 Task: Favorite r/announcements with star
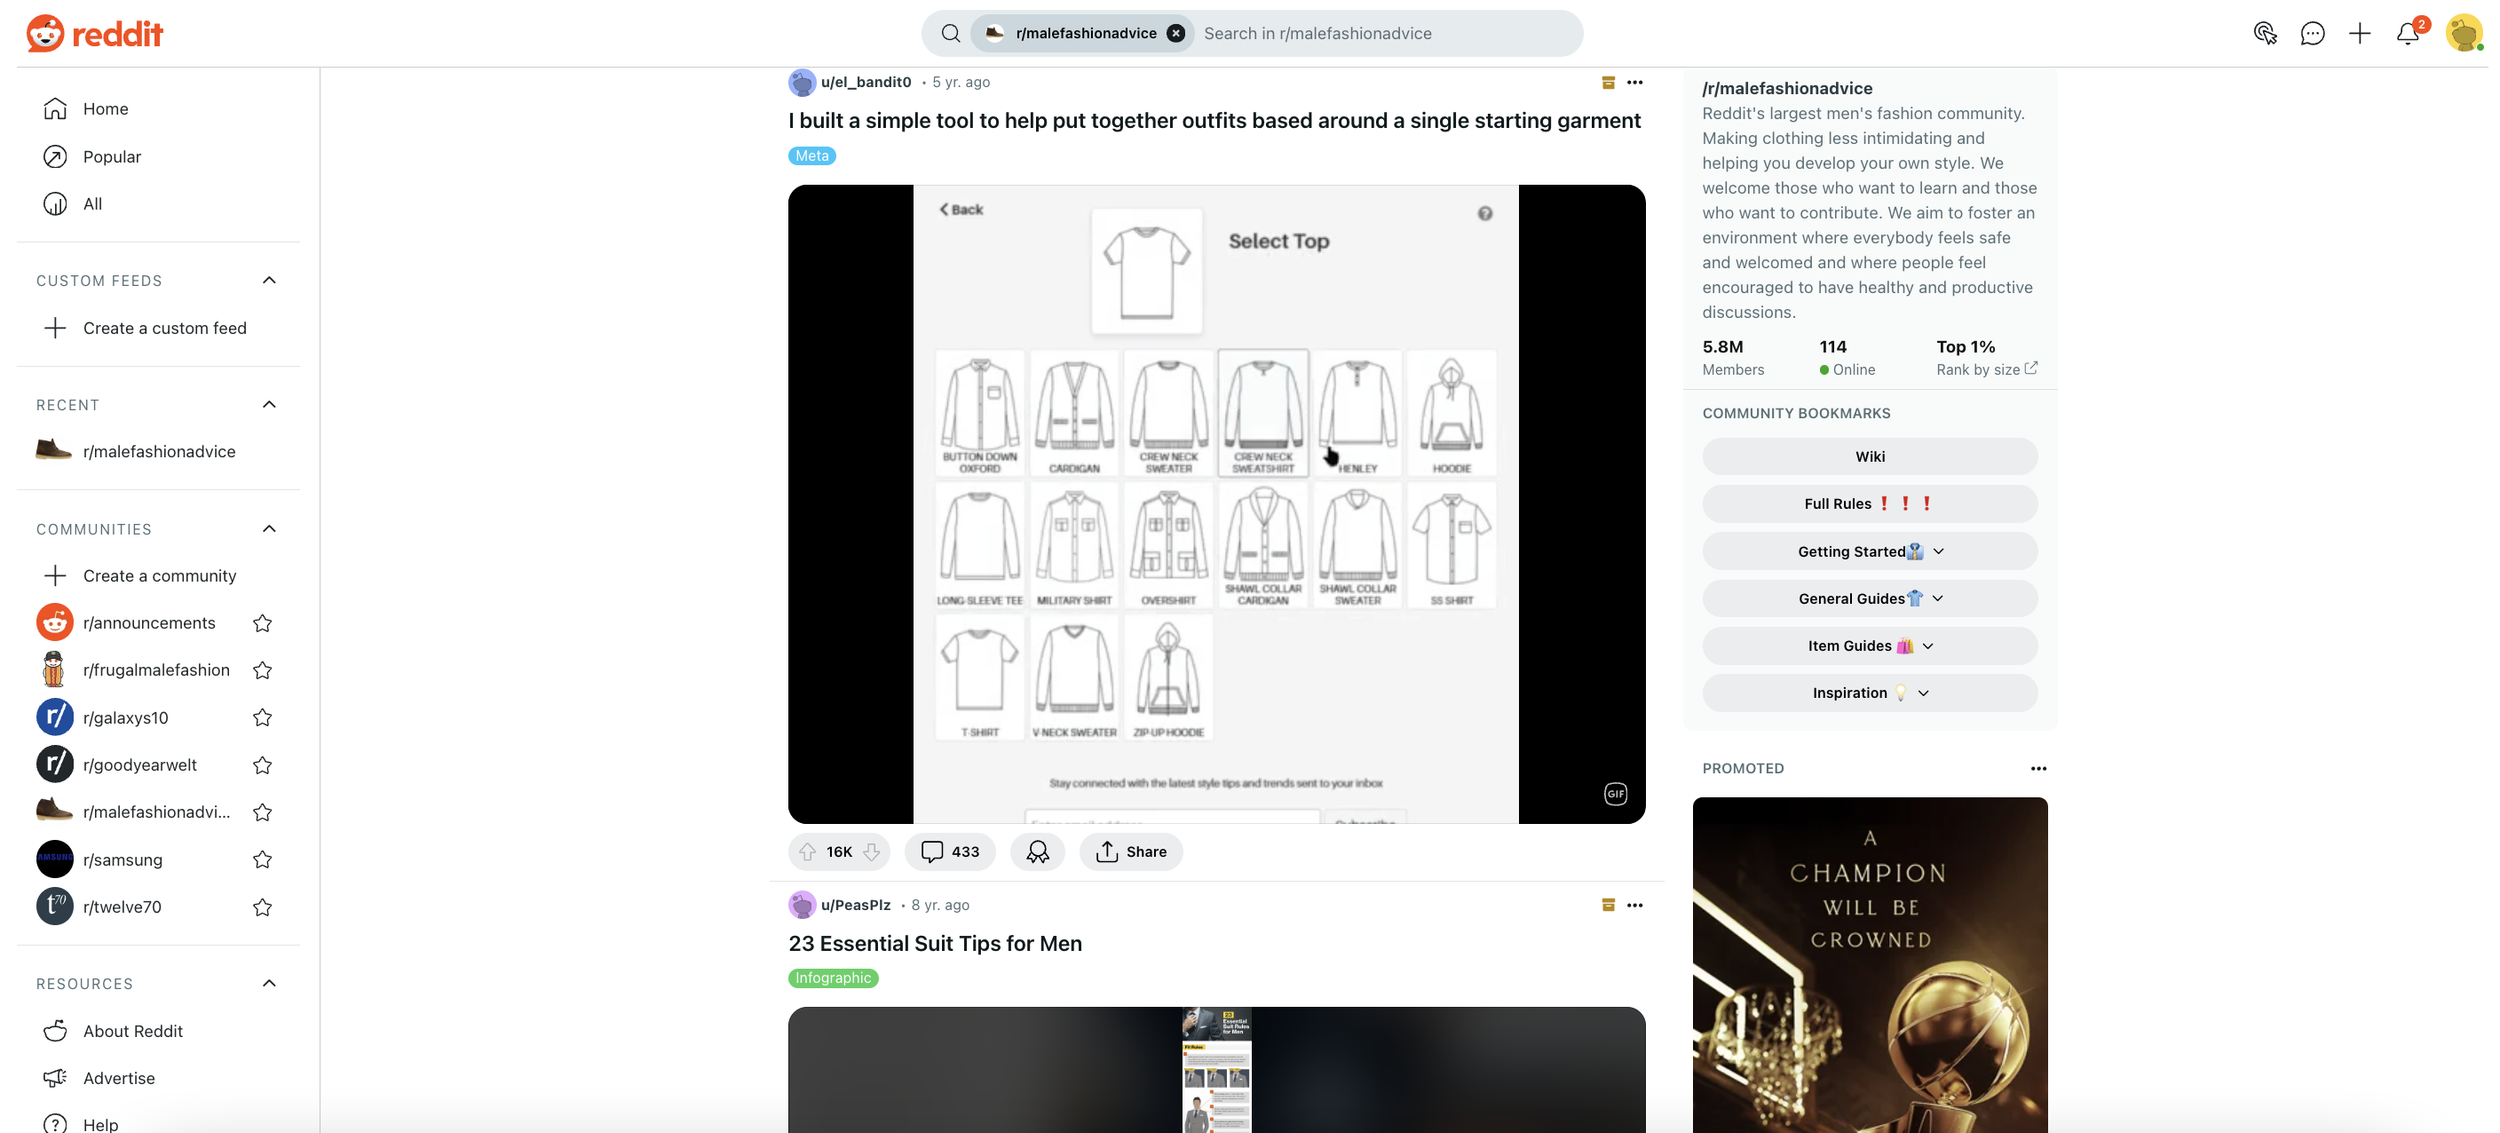pyautogui.click(x=262, y=623)
